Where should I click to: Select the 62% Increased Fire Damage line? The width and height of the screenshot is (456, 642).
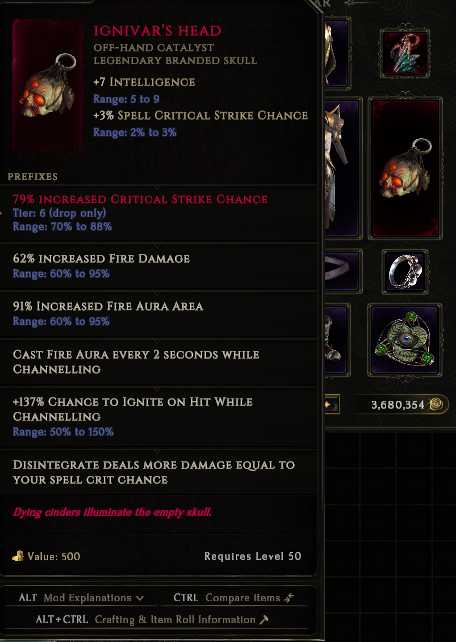point(101,258)
